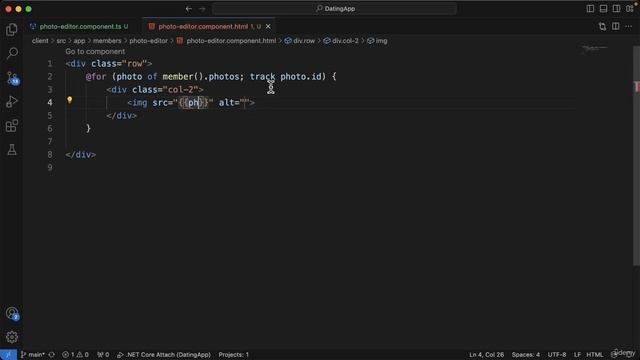Open Problems via errors and warnings count

(76, 355)
